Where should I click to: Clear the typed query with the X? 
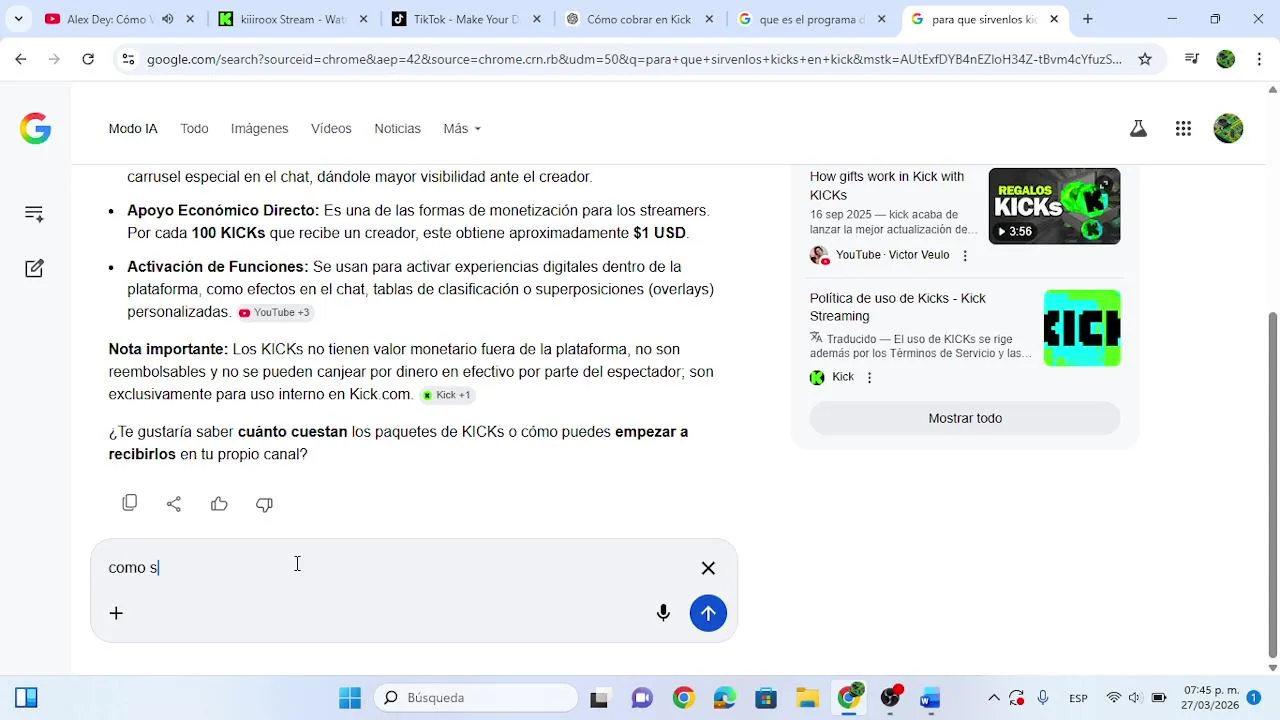tap(708, 568)
